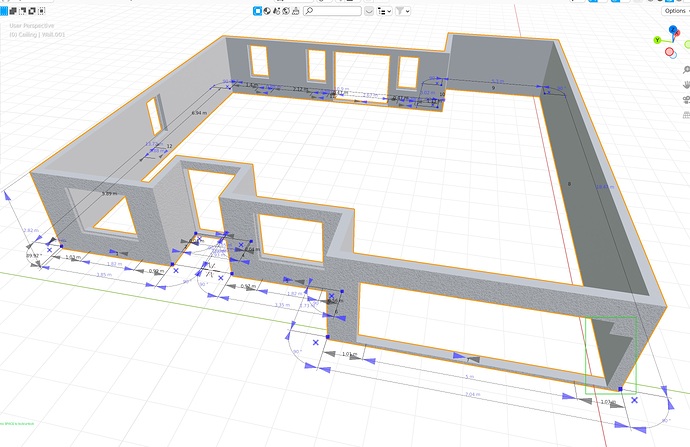Click the blue X marker beside 7.04 m end
This screenshot has width=690, height=447.
coord(634,400)
